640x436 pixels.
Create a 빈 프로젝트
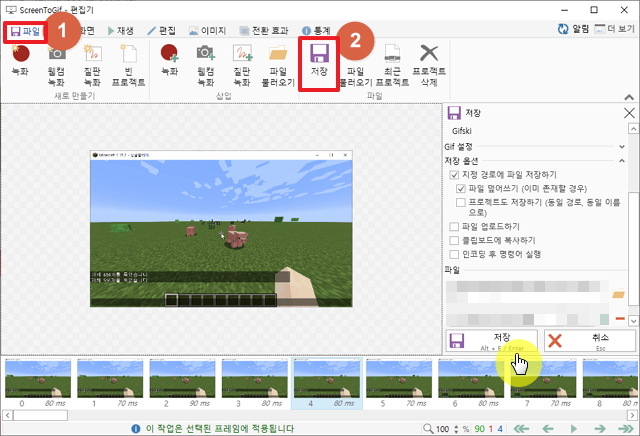pos(129,65)
